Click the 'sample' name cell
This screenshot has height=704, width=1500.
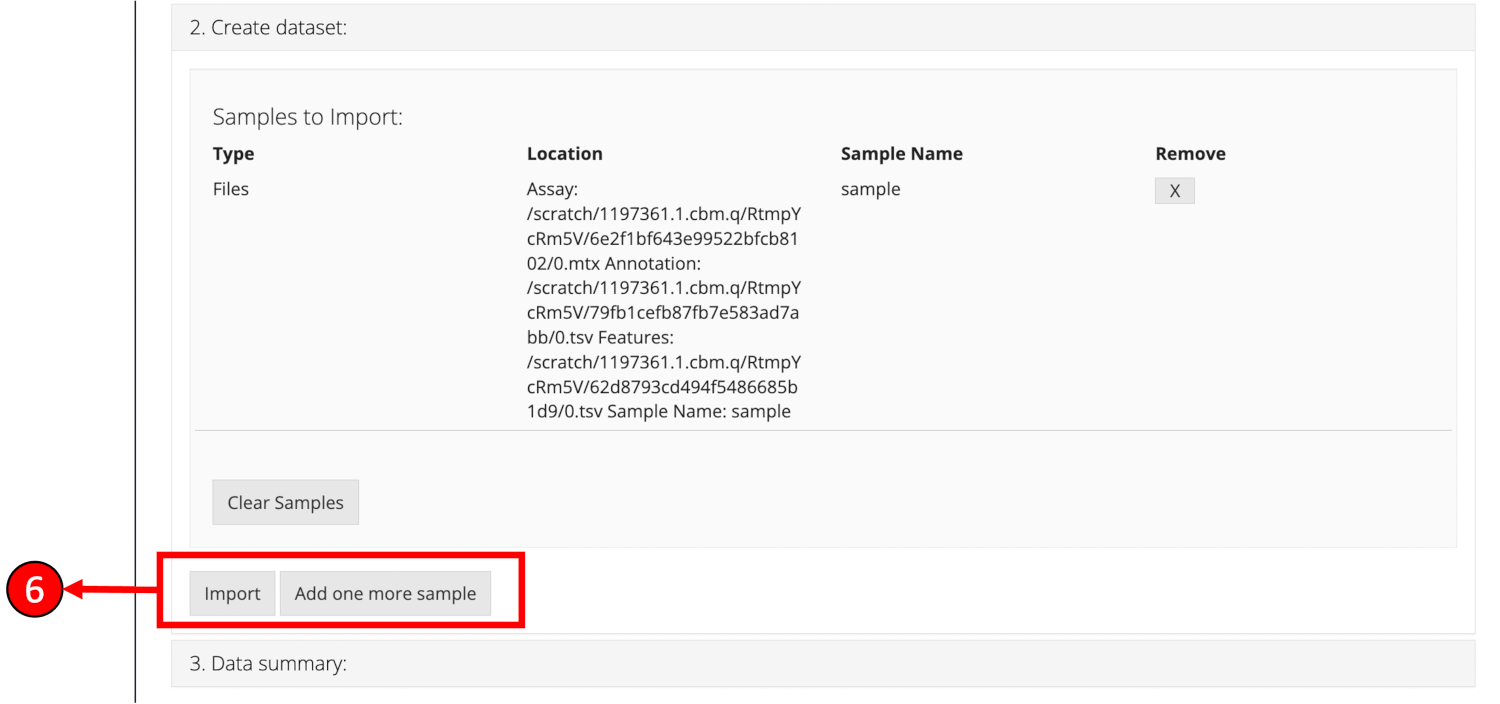[x=870, y=189]
